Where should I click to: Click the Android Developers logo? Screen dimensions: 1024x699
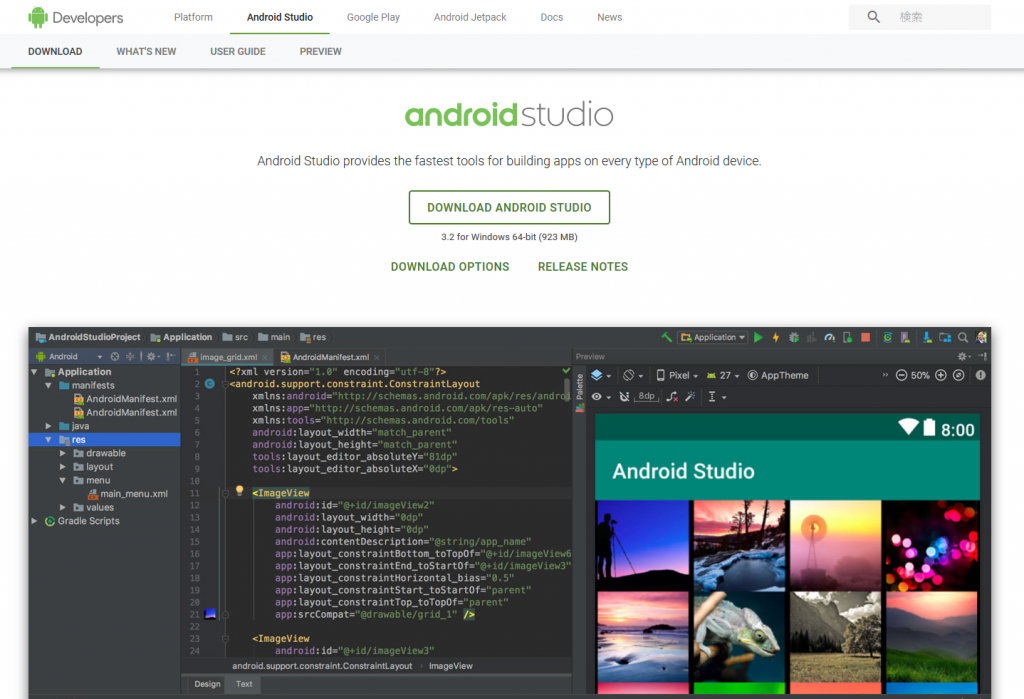click(x=76, y=18)
